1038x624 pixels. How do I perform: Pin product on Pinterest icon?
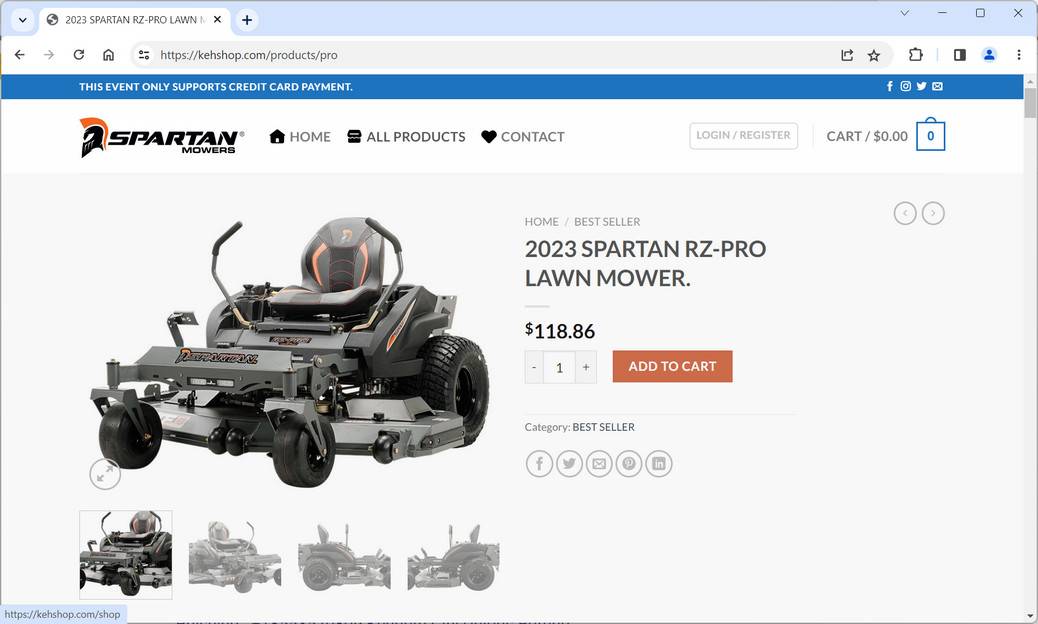tap(629, 464)
